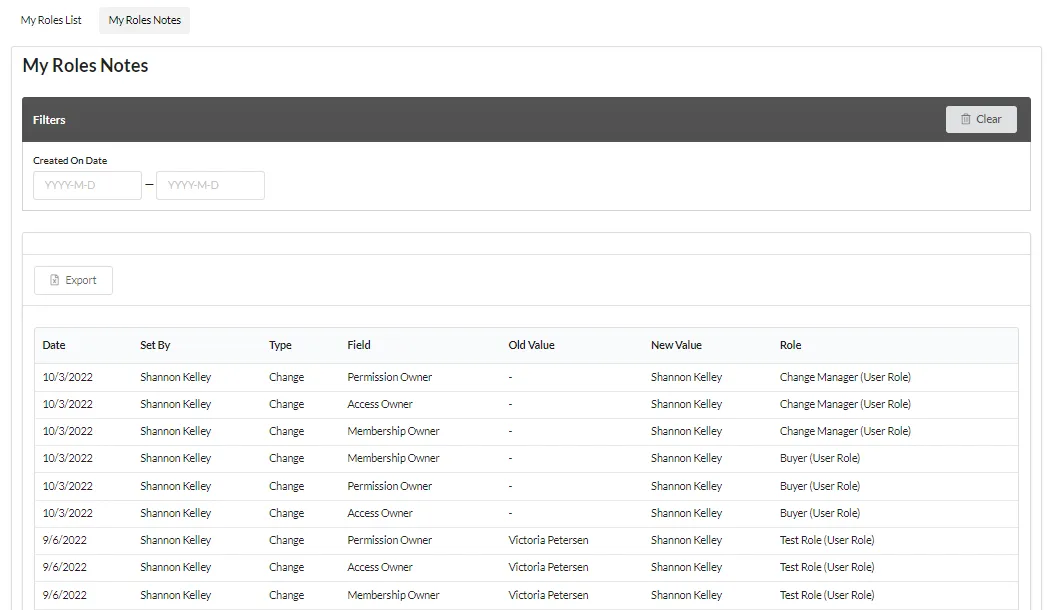The width and height of the screenshot is (1047, 610).
Task: Select Membership Owner in Change Manager row
Action: coord(393,431)
